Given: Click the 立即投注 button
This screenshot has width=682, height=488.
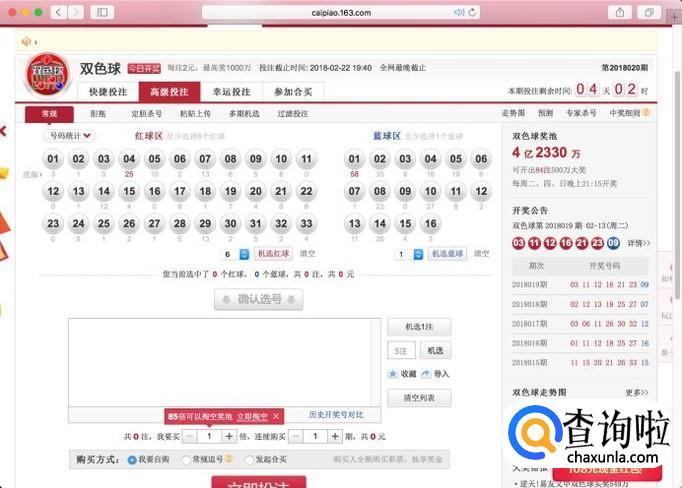Looking at the screenshot, I should 259,483.
